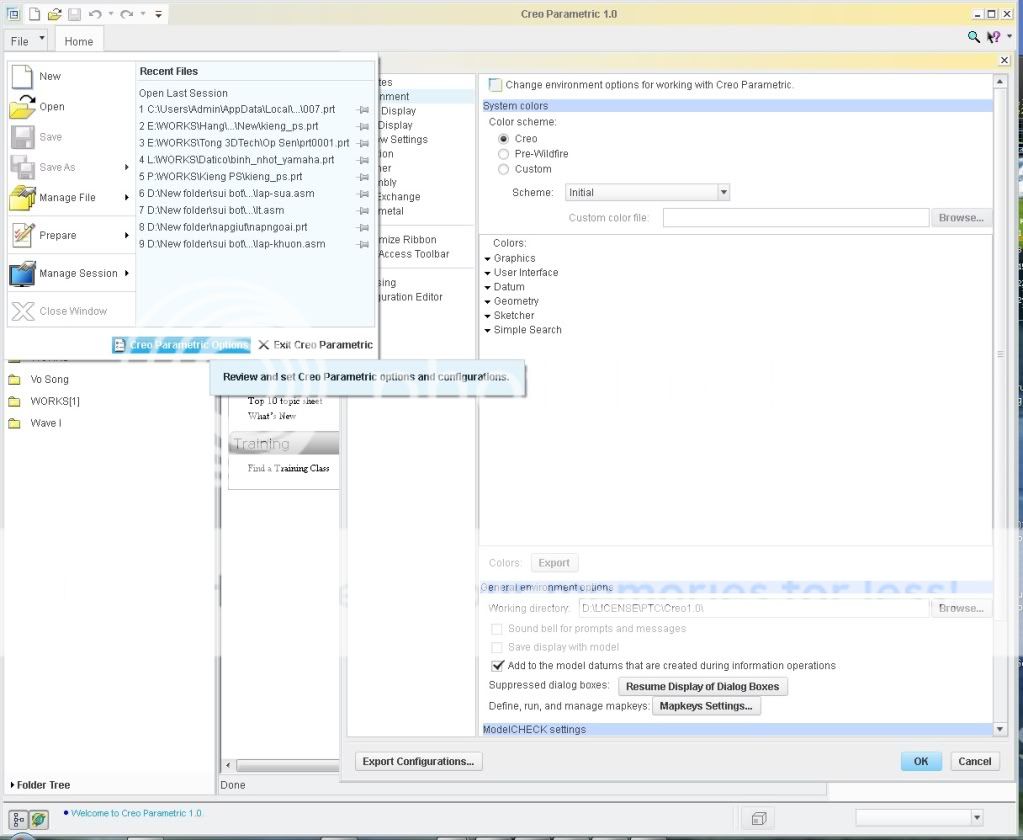Click the New document icon in quick access toolbar
The width and height of the screenshot is (1023, 840).
click(35, 14)
